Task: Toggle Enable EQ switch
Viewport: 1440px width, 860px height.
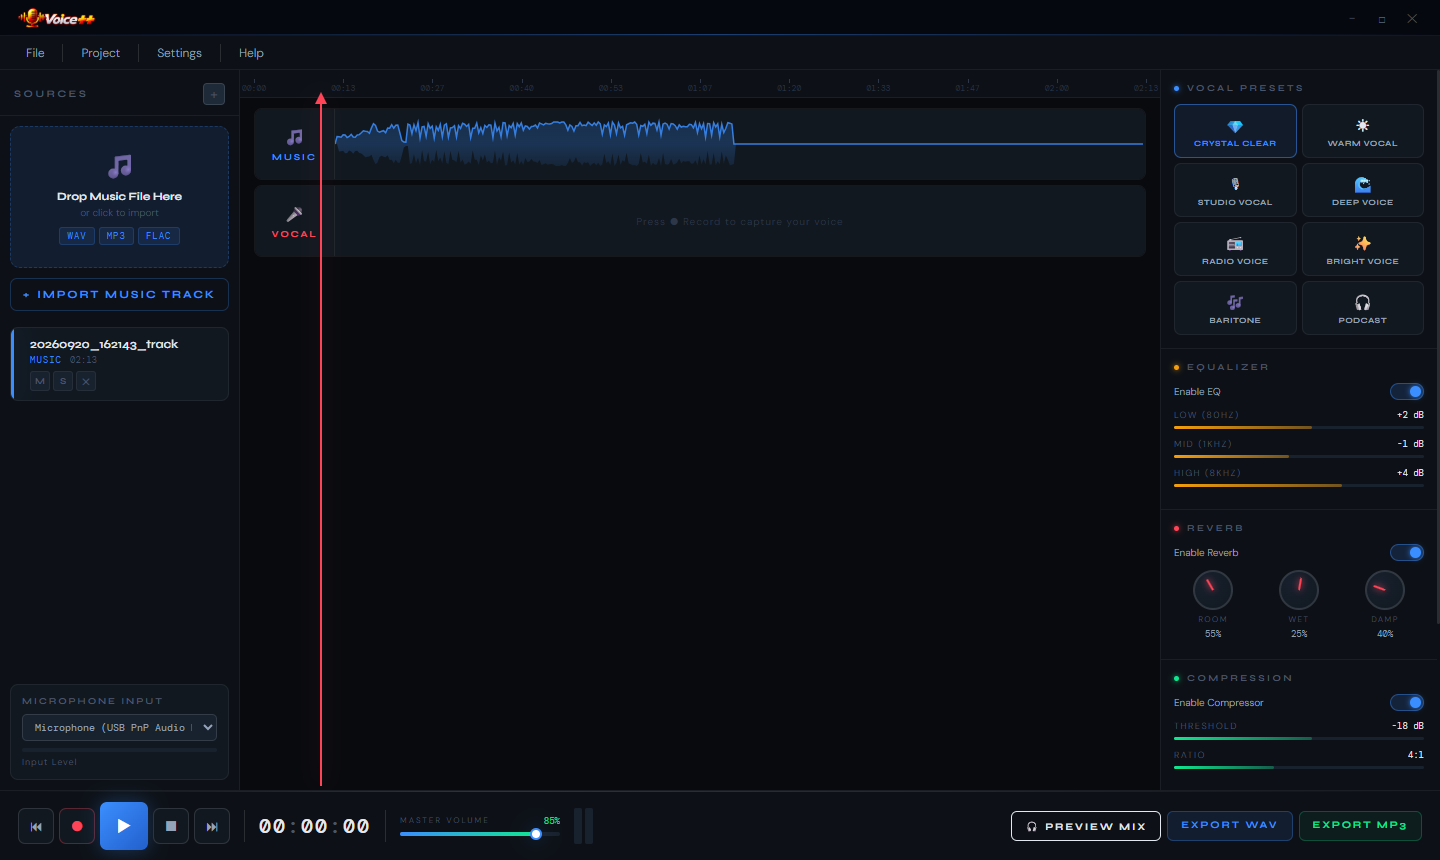Action: click(1407, 392)
